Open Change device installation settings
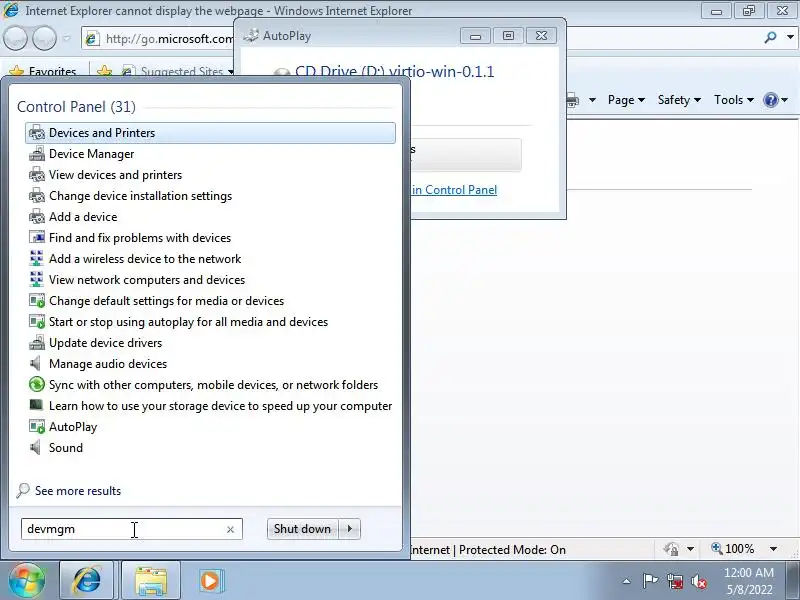 click(210, 196)
